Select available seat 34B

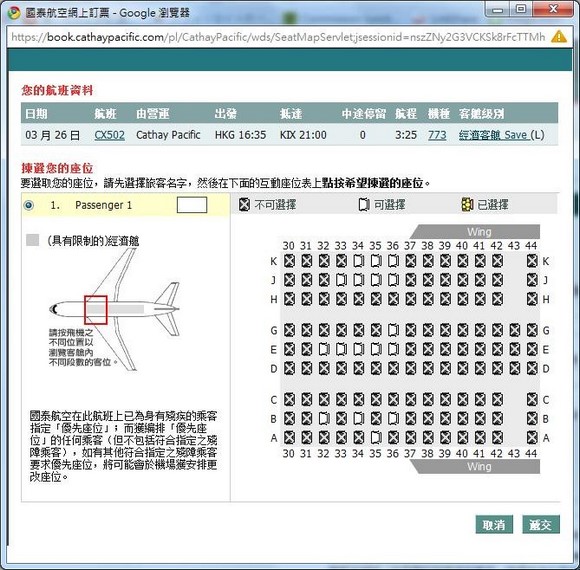click(x=358, y=418)
